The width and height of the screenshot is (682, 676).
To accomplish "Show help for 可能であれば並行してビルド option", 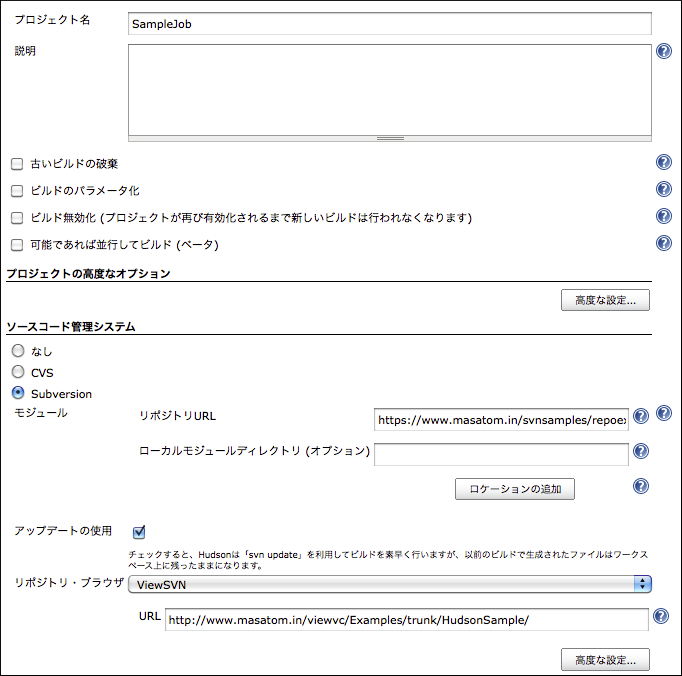I will point(663,243).
